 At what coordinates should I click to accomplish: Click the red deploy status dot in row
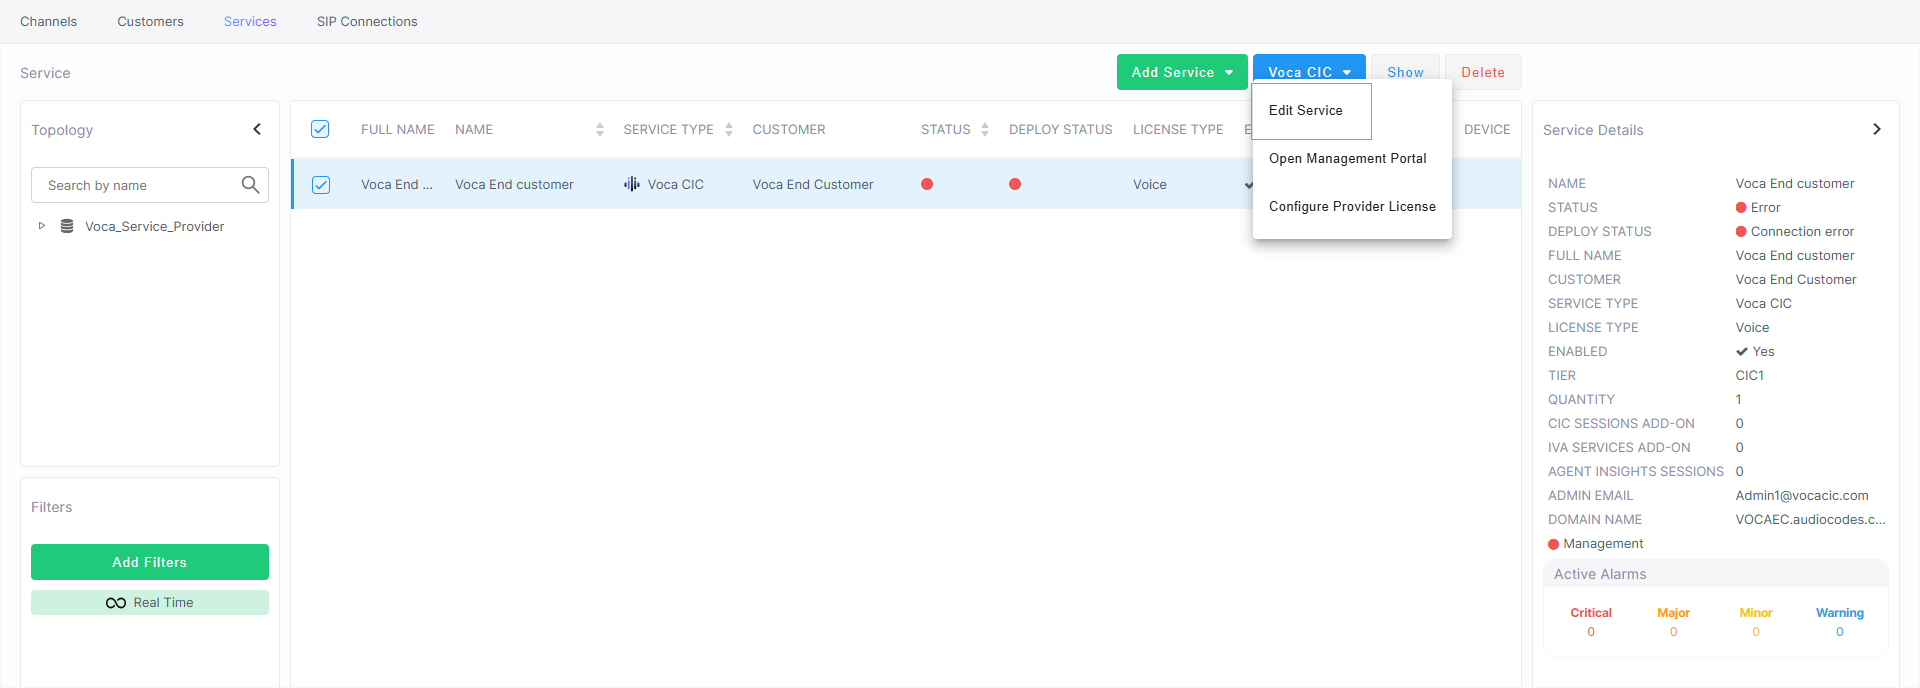1015,184
